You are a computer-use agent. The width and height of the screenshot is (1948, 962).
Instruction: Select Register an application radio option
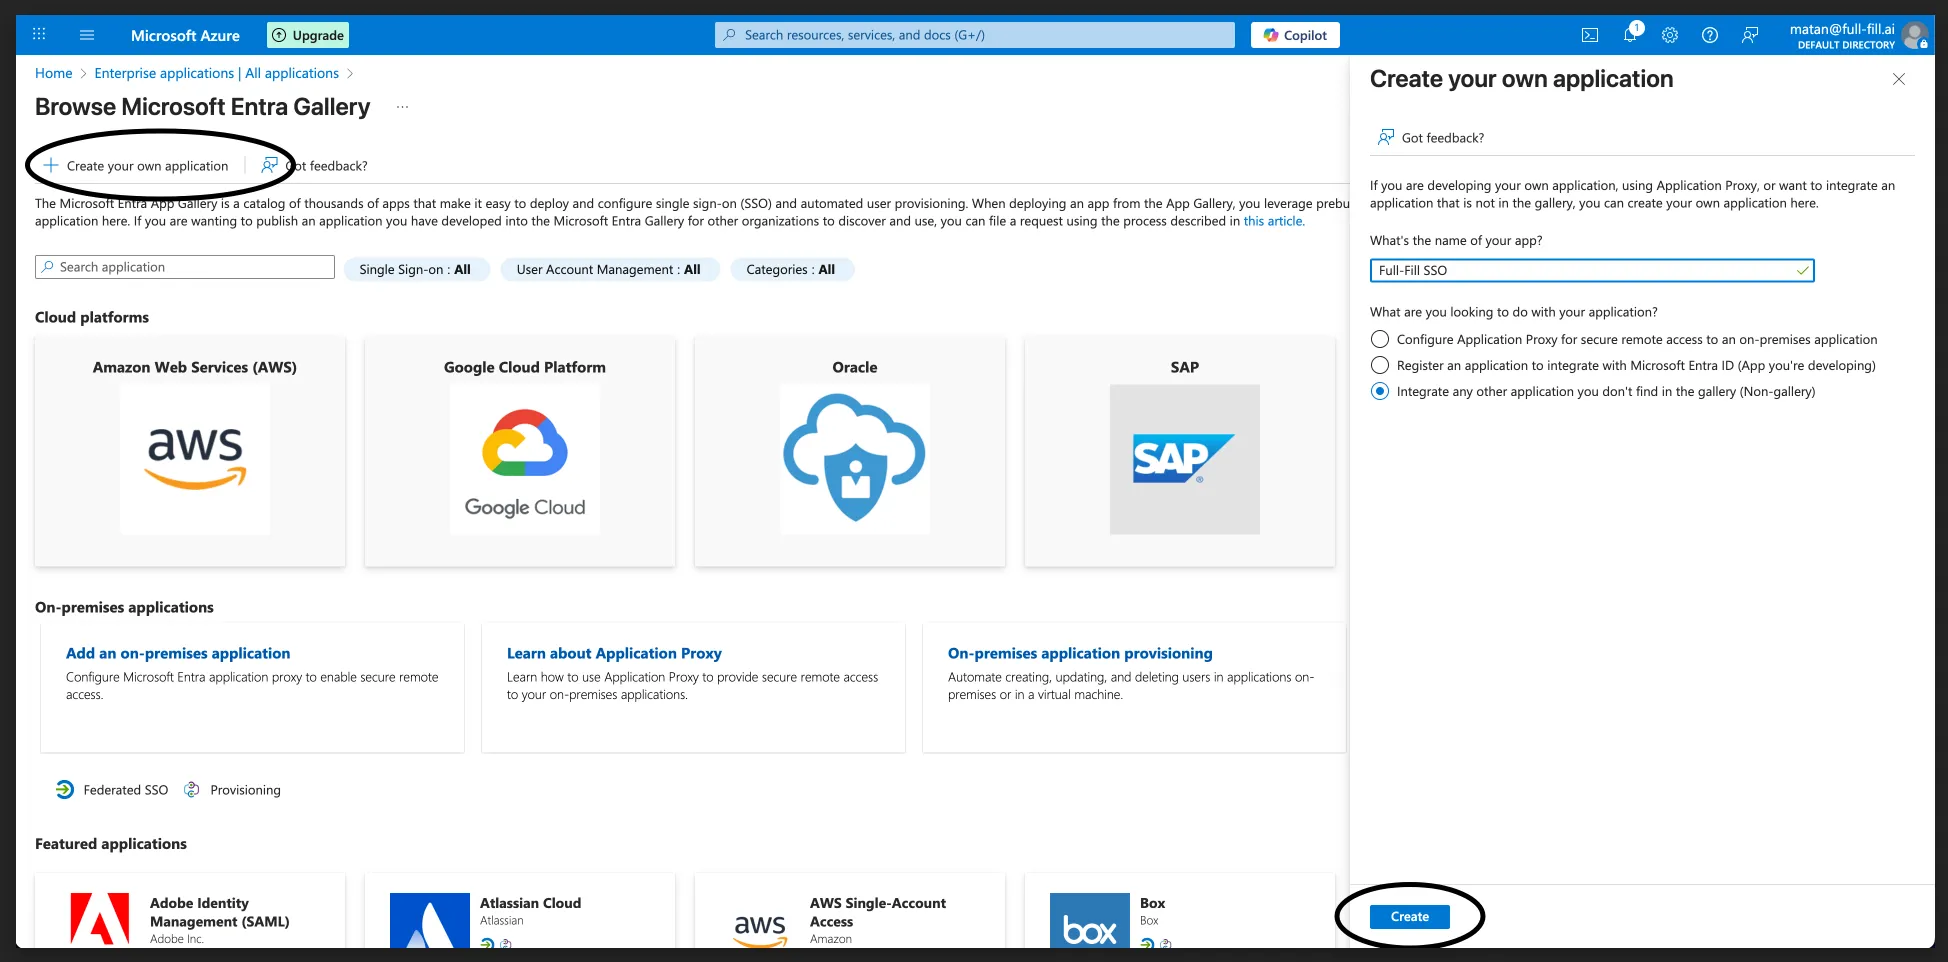tap(1380, 365)
